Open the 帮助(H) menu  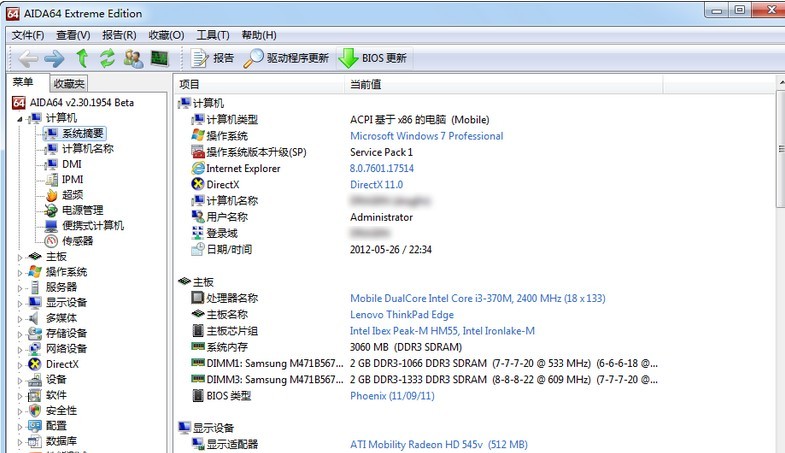pyautogui.click(x=259, y=35)
